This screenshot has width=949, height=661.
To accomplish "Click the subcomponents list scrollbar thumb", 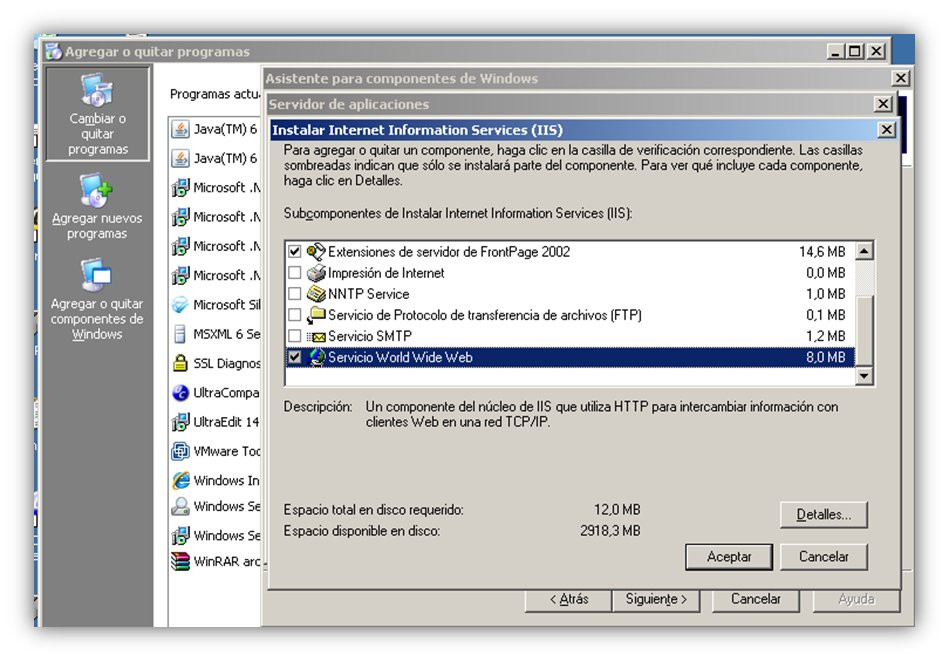I will (x=864, y=330).
